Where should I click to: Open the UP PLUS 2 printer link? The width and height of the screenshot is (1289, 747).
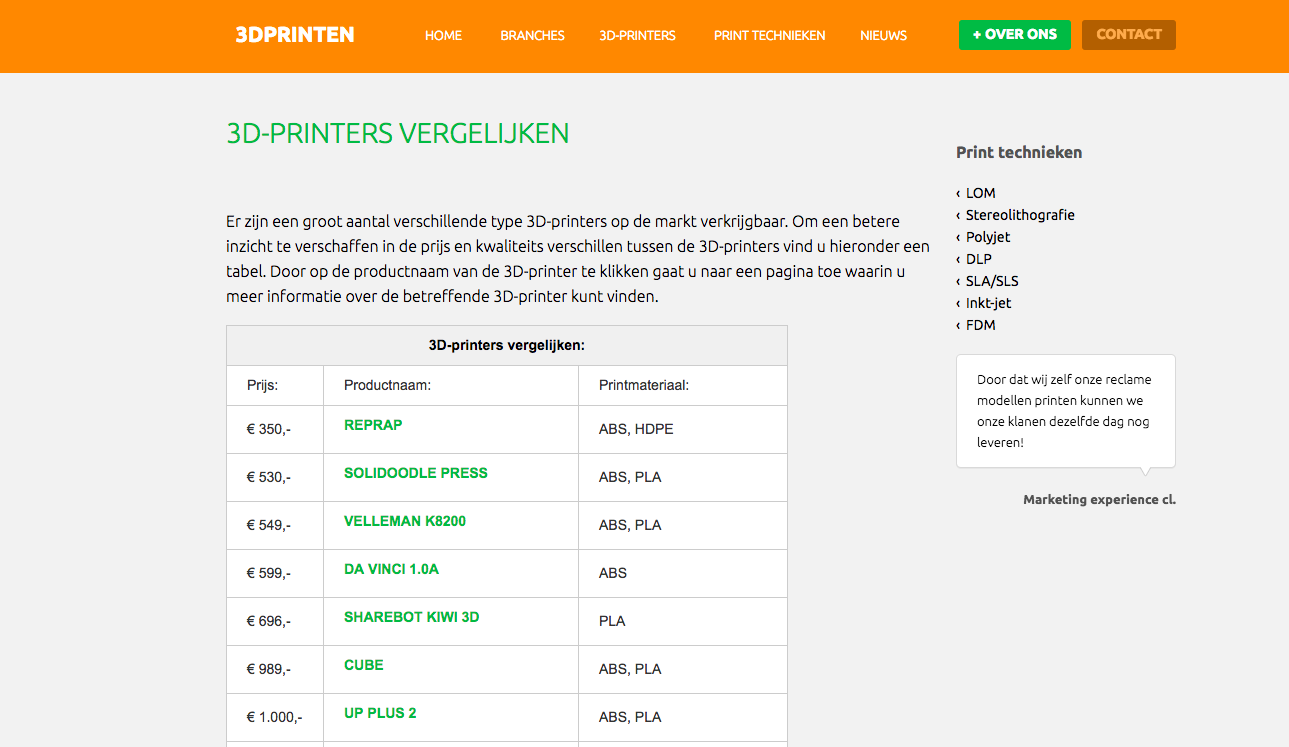380,713
